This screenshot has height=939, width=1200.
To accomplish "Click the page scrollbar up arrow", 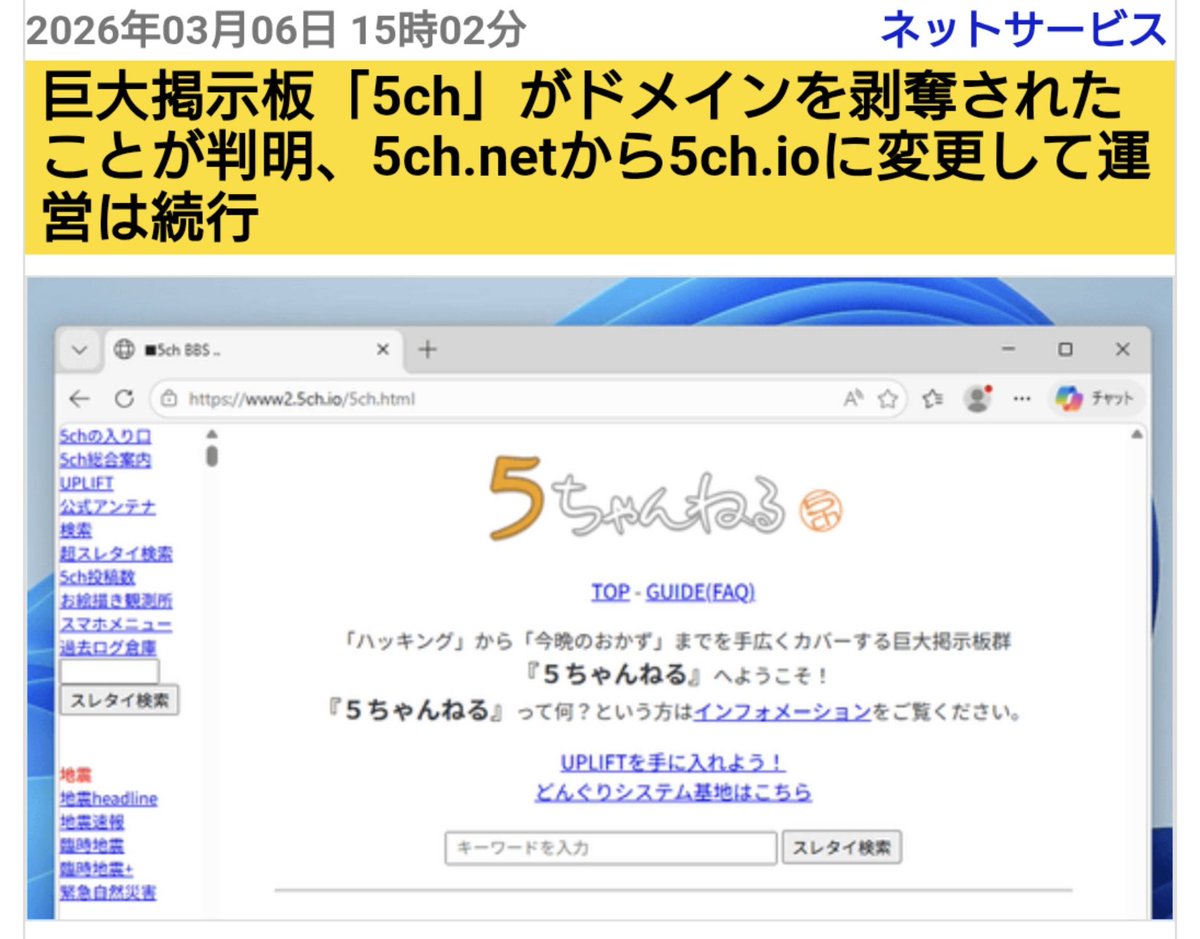I will point(210,433).
